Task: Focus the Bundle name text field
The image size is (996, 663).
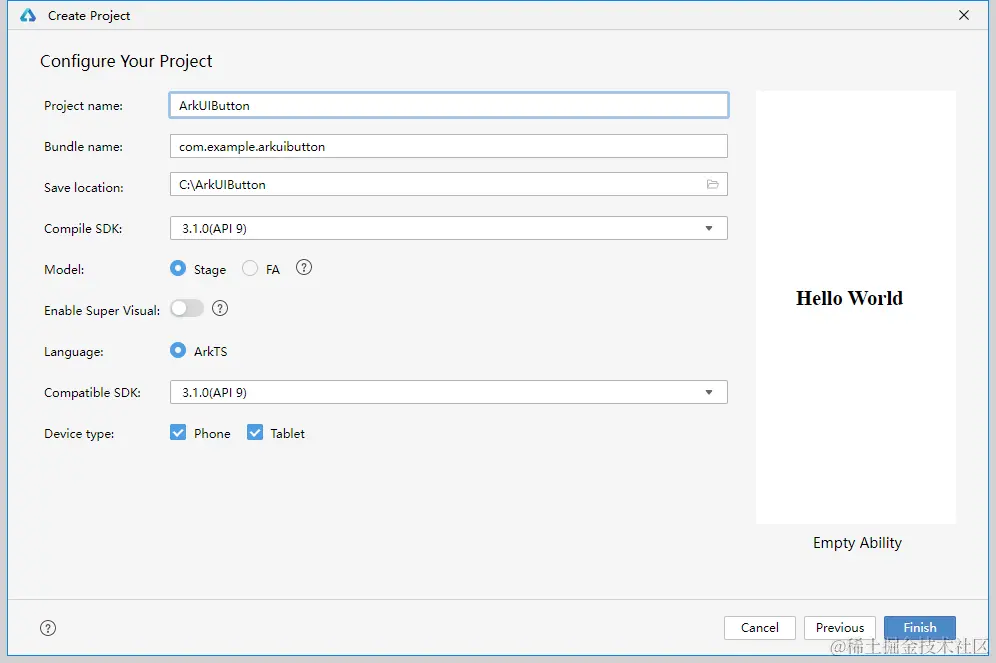Action: coord(448,146)
